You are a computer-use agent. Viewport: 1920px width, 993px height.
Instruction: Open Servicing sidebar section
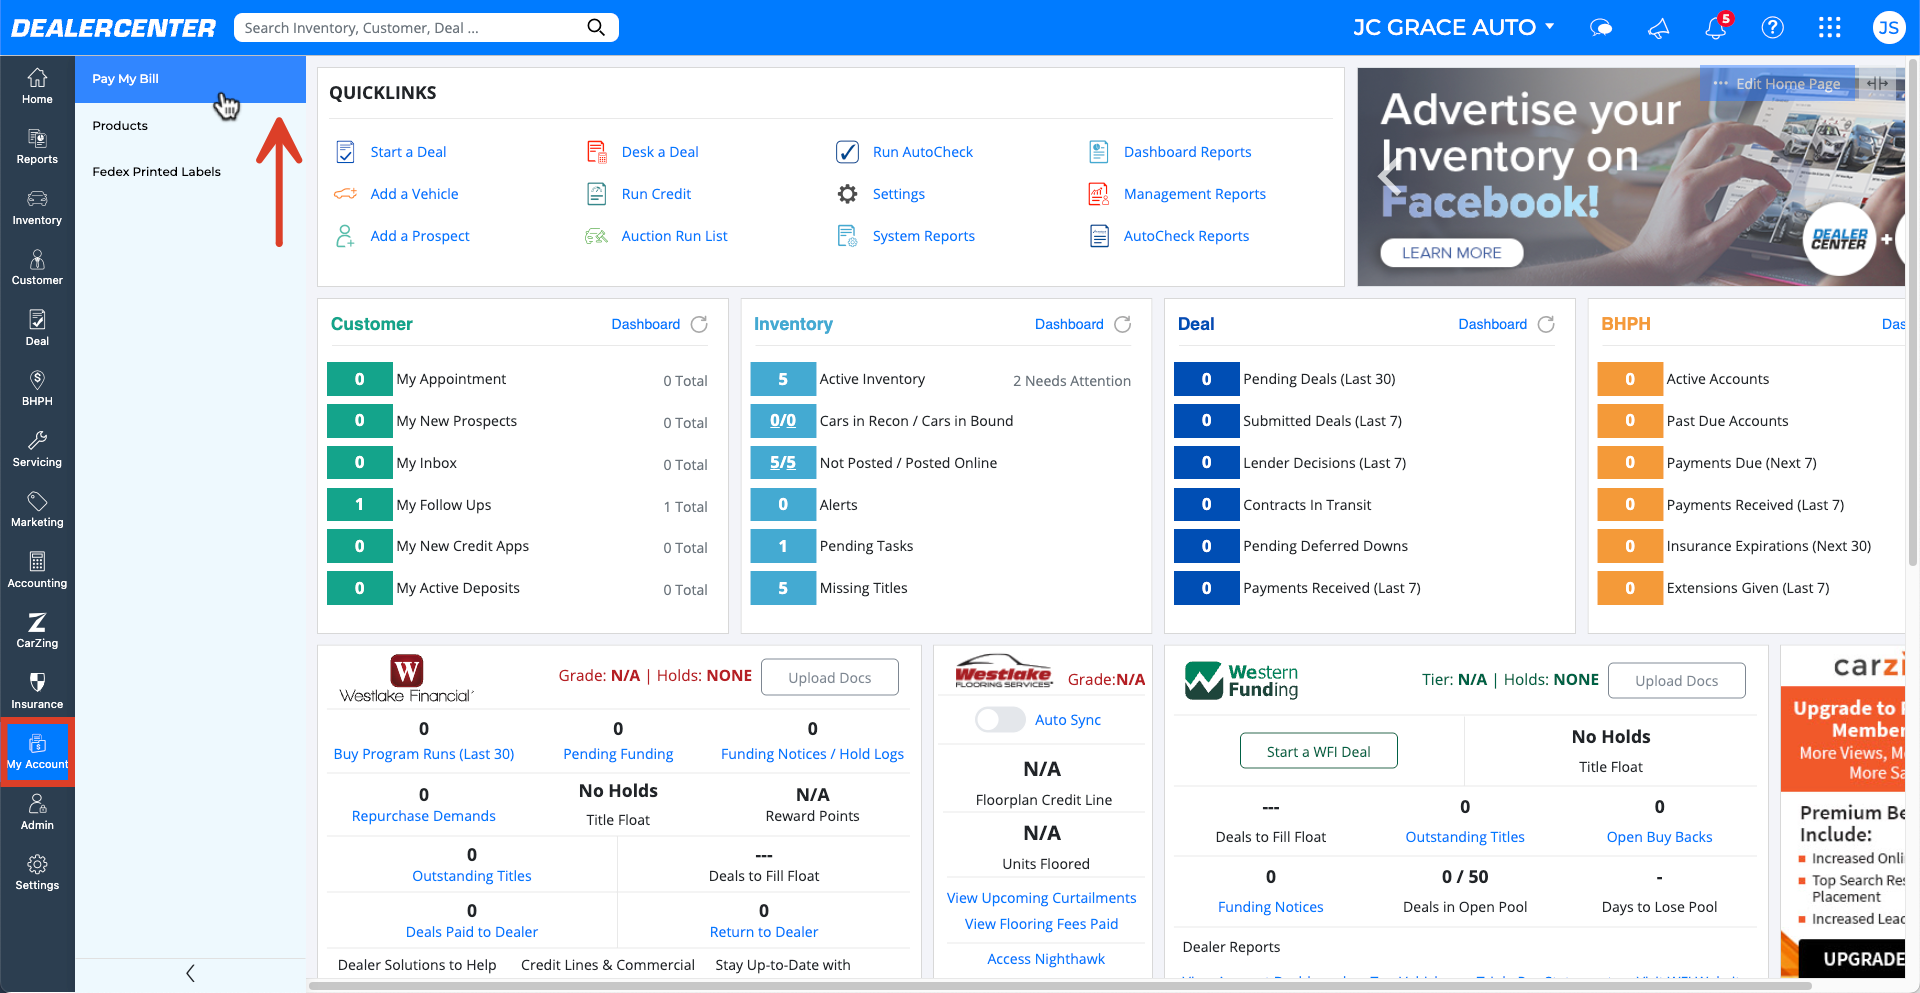pyautogui.click(x=37, y=449)
